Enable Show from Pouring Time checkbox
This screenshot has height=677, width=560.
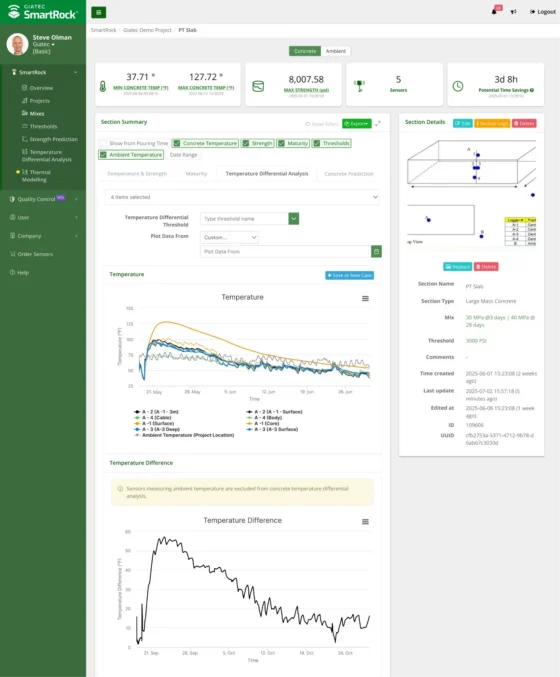click(x=103, y=143)
